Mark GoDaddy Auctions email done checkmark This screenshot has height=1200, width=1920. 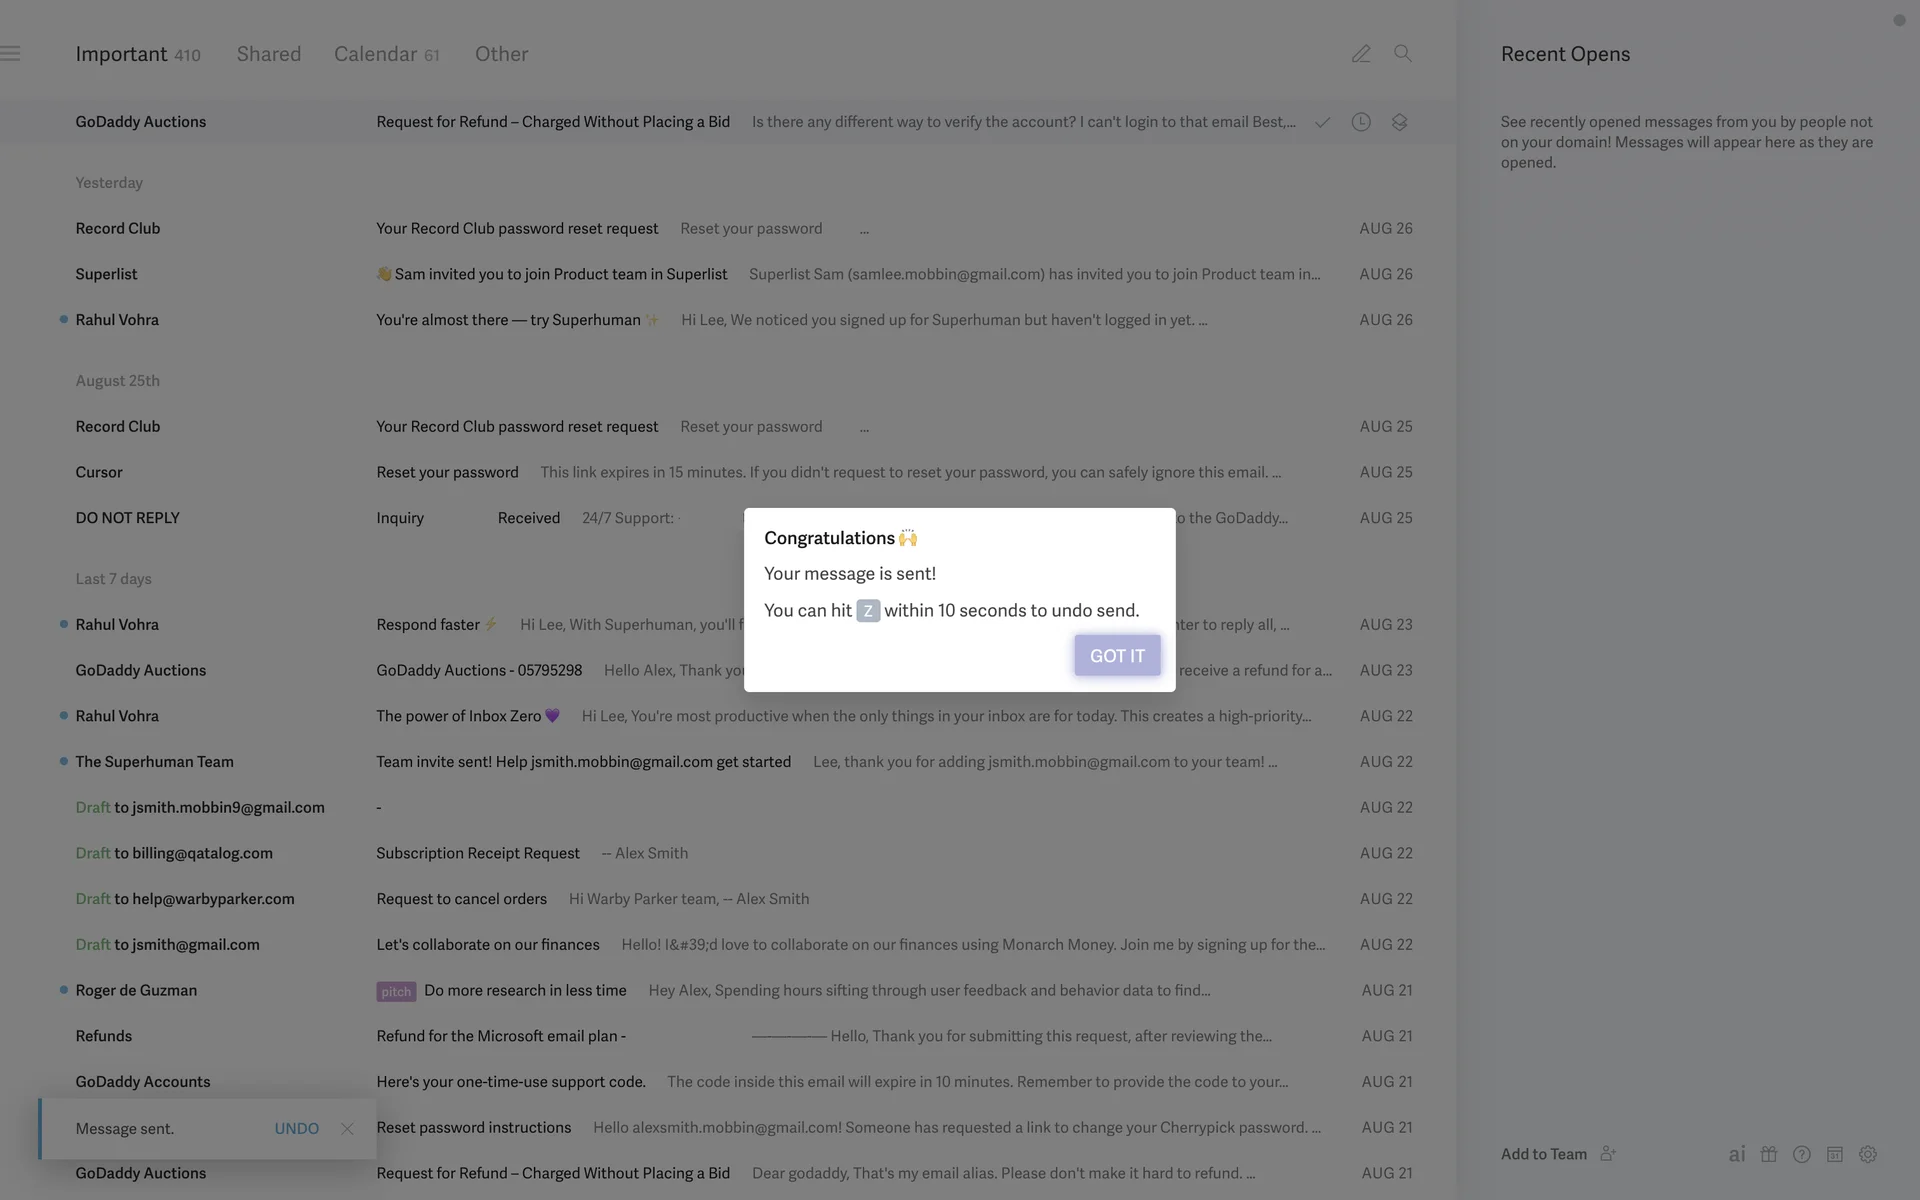tap(1322, 122)
